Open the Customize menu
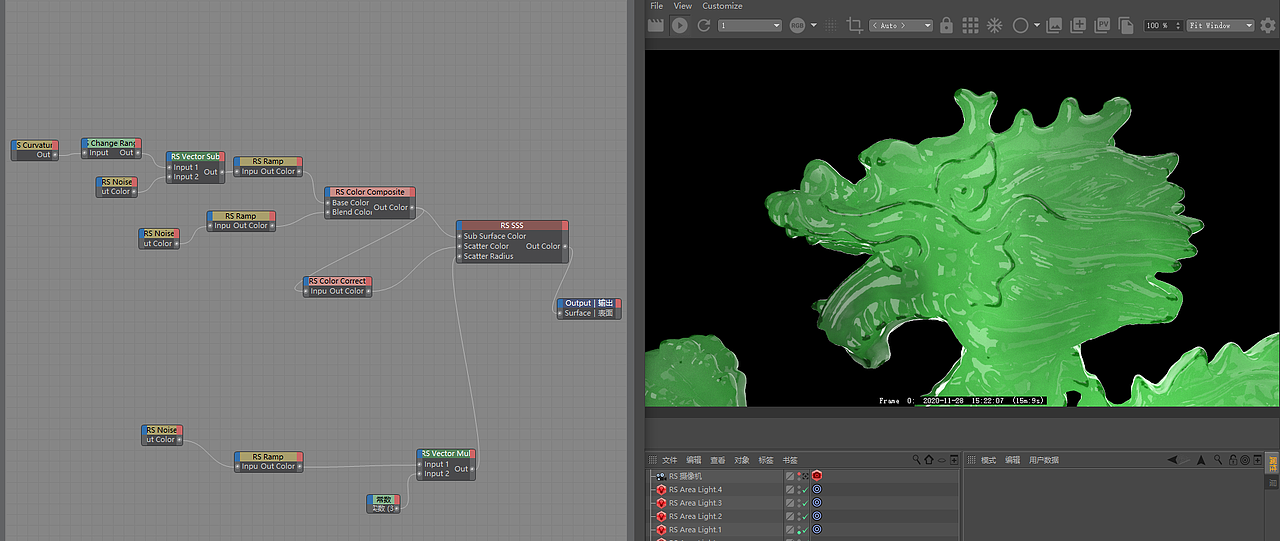1280x541 pixels. coord(722,6)
